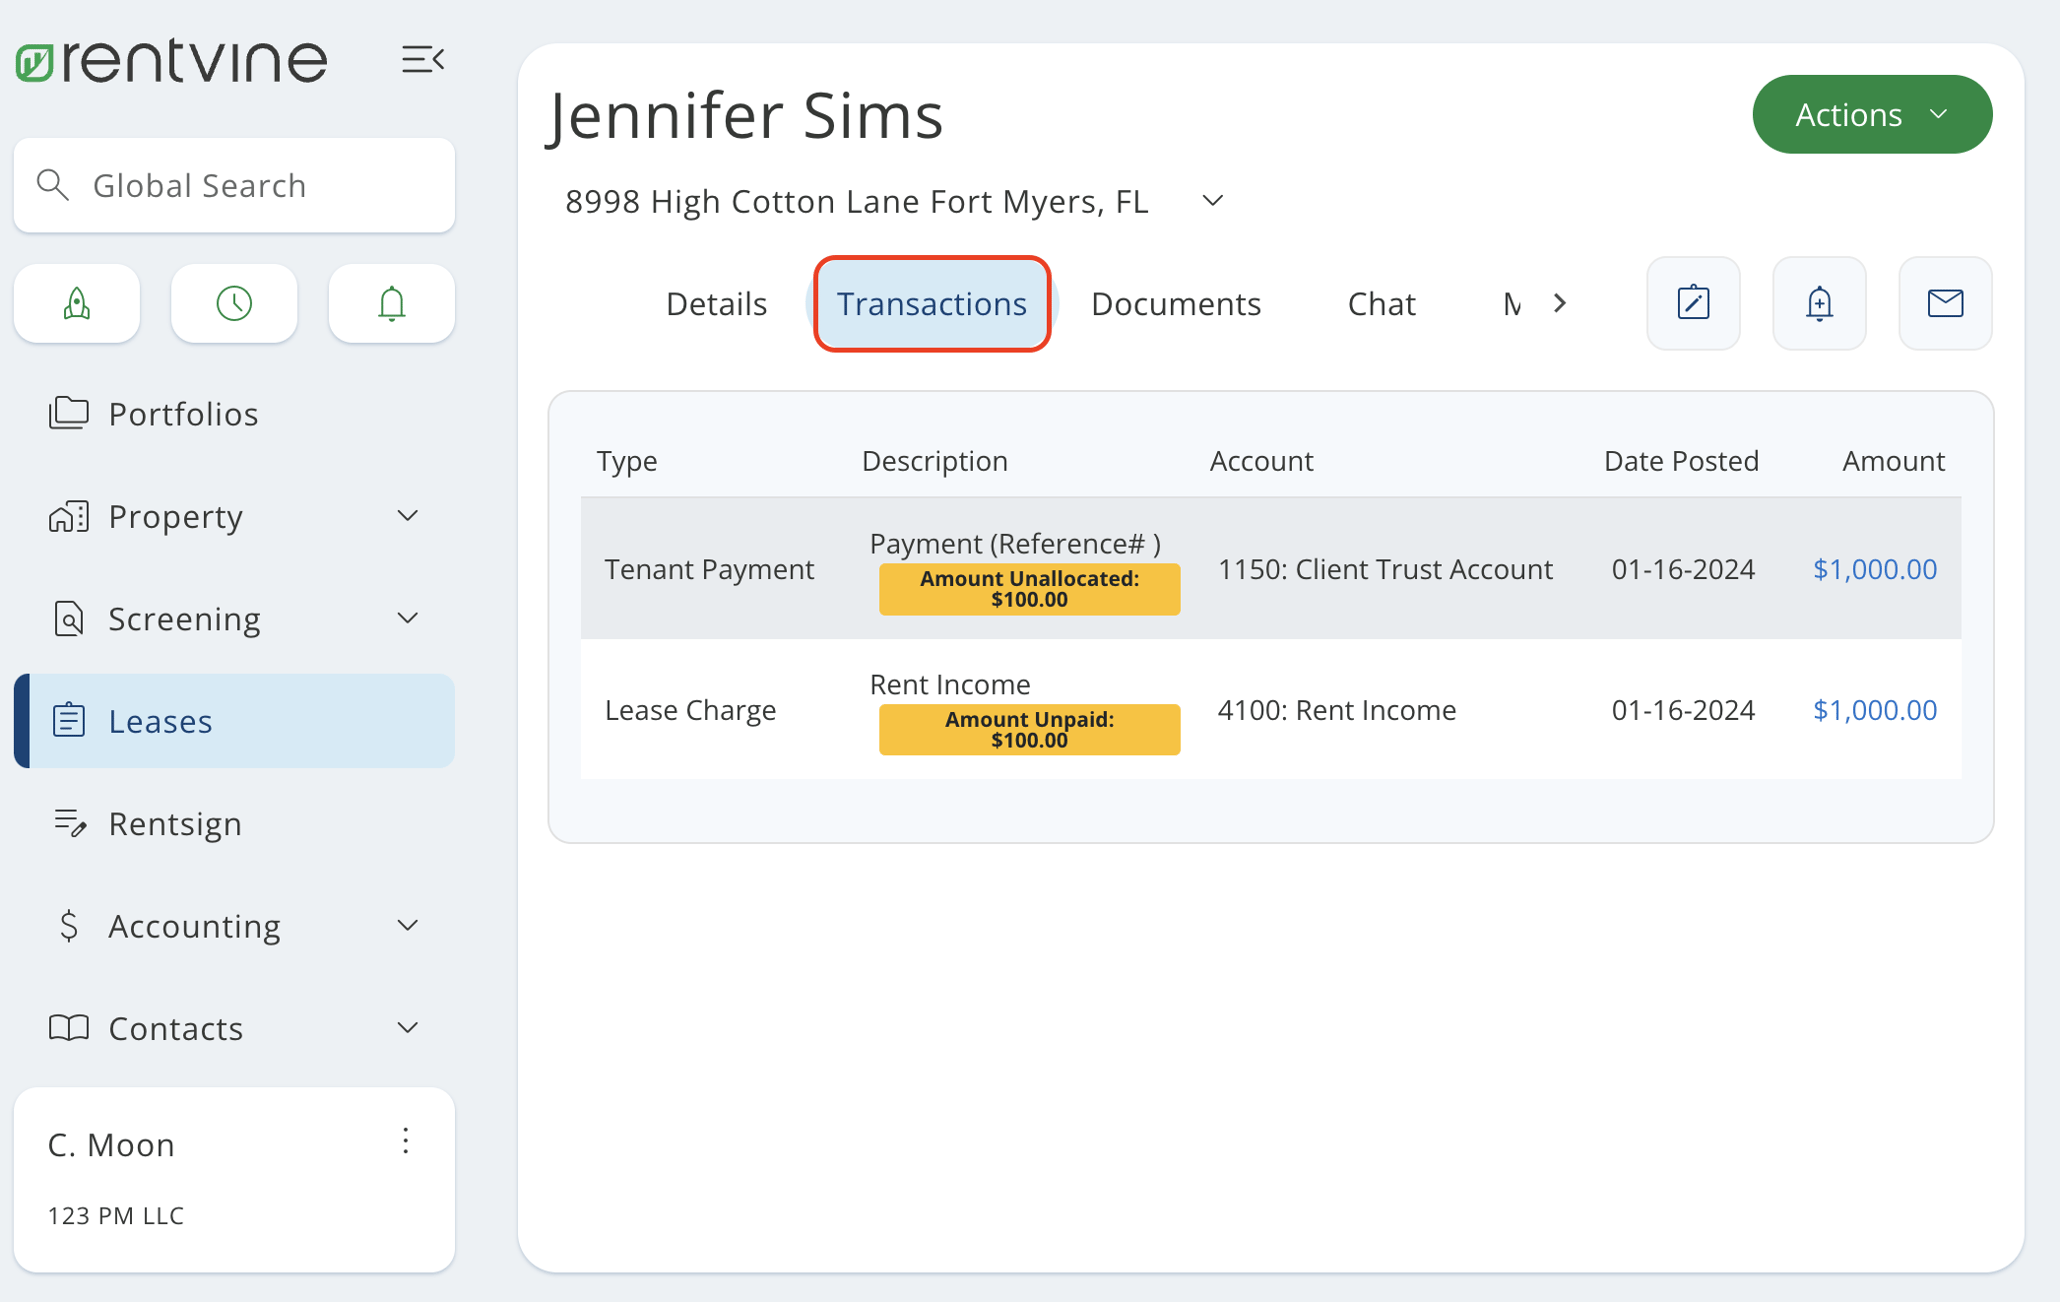2060x1302 pixels.
Task: Open Tenant Payment $1,000.00 amount link
Action: coord(1874,569)
